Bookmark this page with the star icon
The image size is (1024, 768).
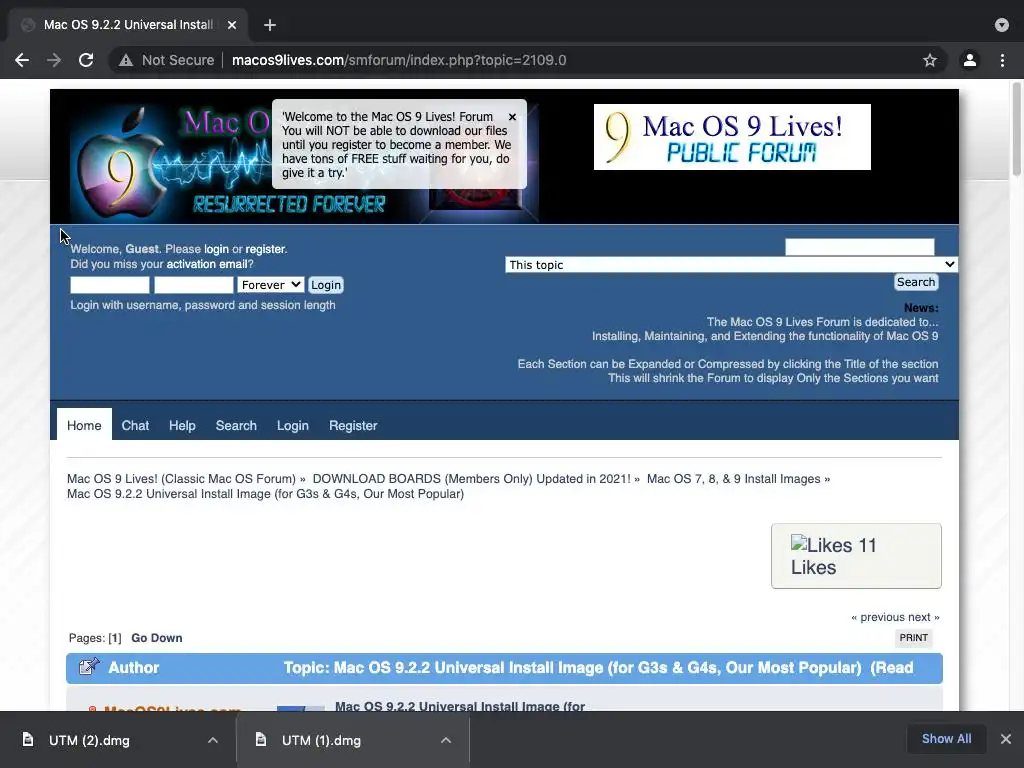point(930,60)
